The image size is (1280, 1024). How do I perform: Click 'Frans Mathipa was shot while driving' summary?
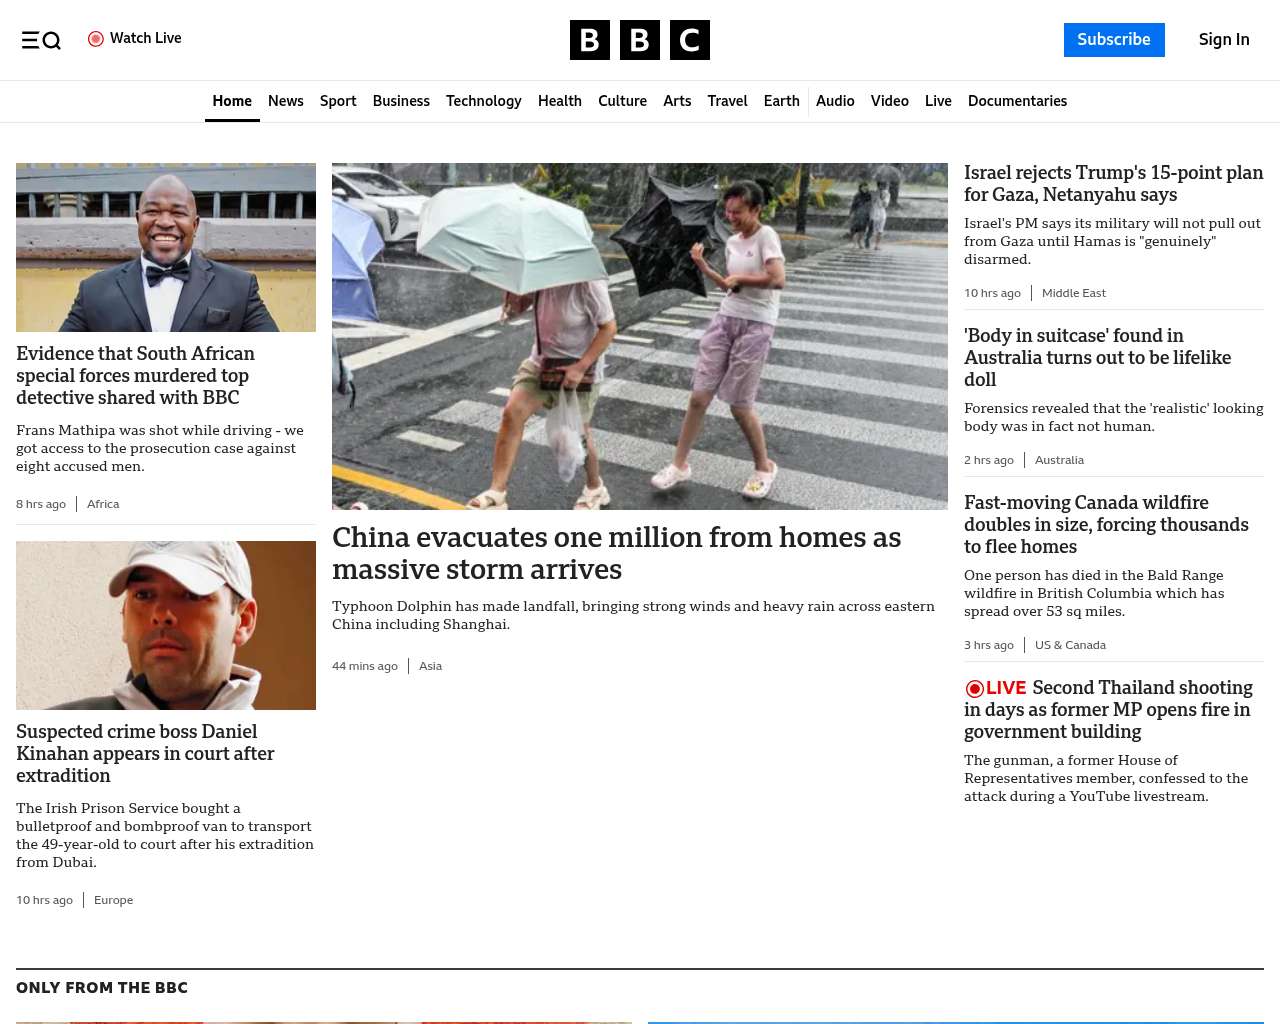point(160,448)
